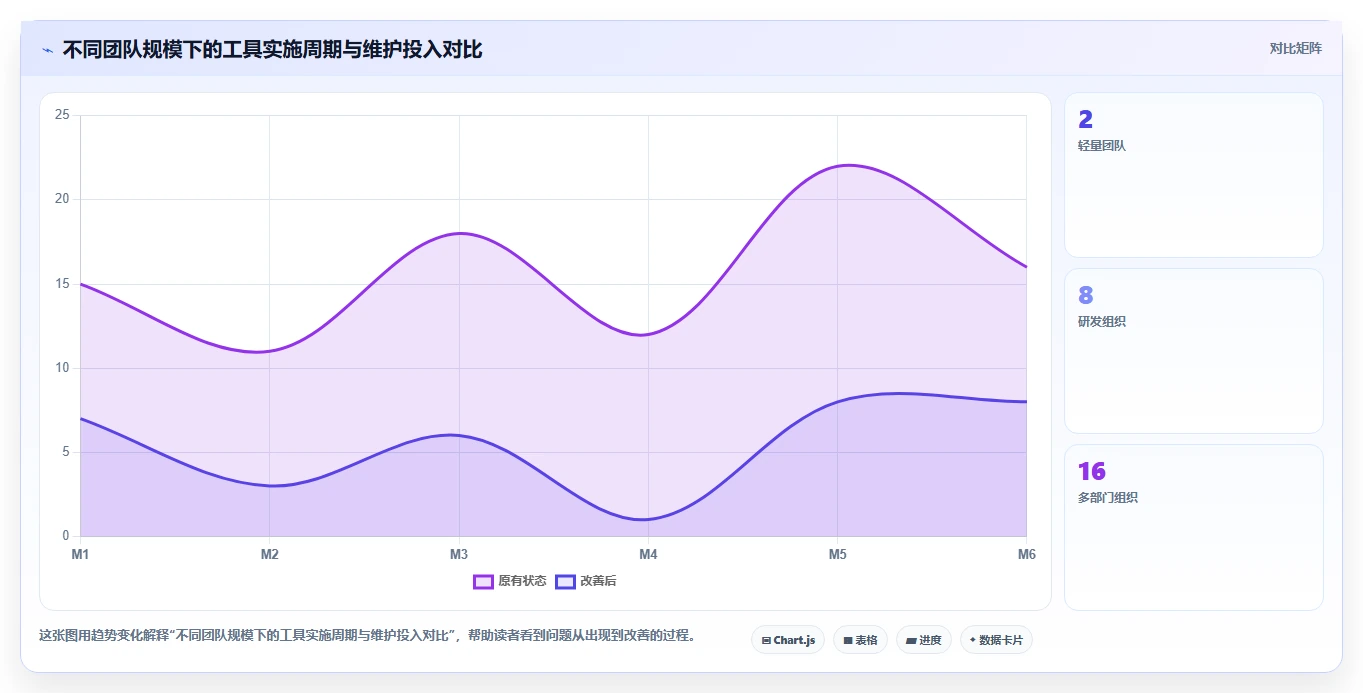1363x693 pixels.
Task: Click the 原有状态 line peak at M5
Action: click(838, 166)
